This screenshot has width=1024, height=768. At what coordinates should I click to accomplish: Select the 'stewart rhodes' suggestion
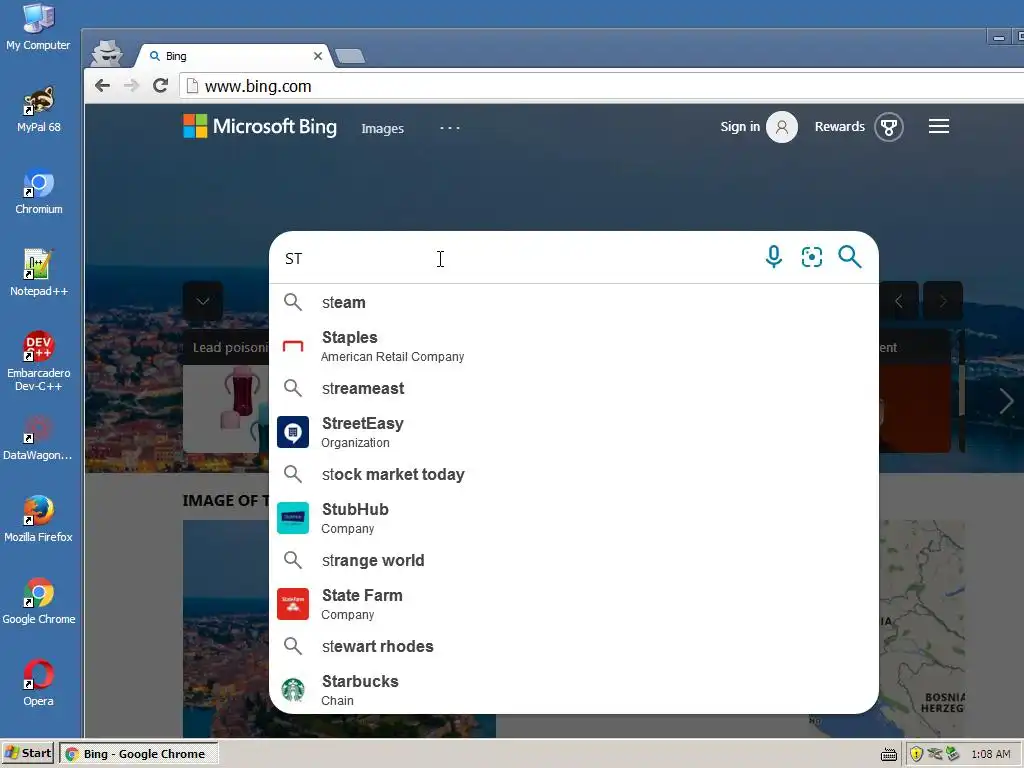[x=573, y=647]
